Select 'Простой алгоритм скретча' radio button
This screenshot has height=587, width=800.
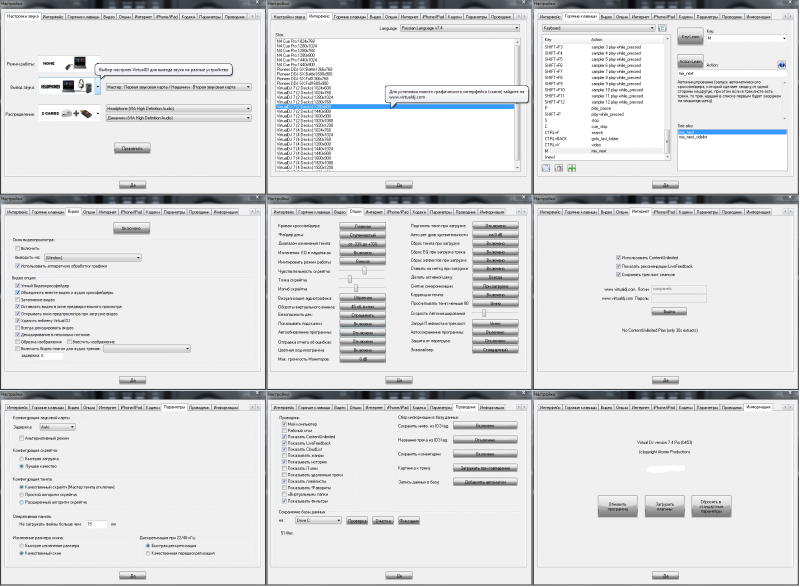[x=21, y=495]
